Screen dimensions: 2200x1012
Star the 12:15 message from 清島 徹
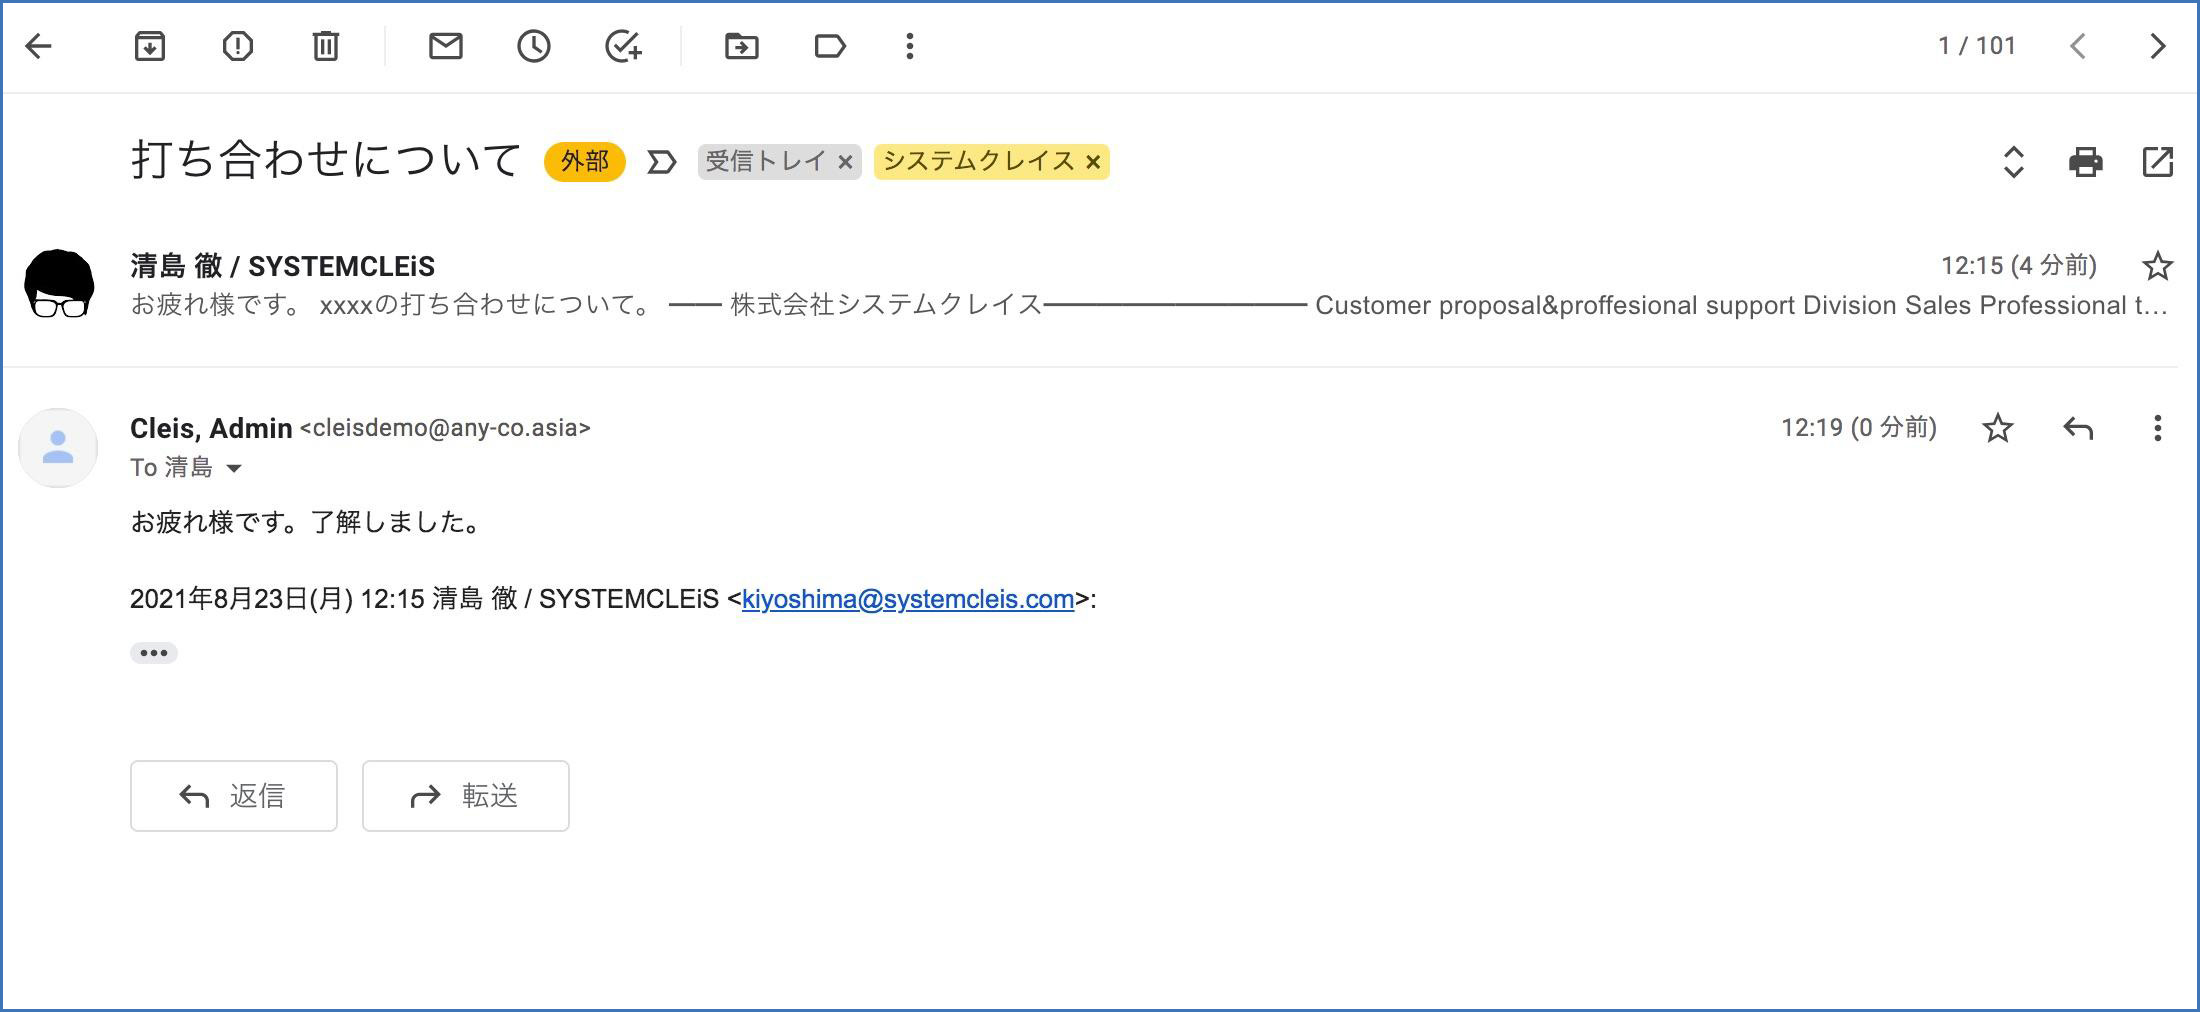pyautogui.click(x=2158, y=266)
